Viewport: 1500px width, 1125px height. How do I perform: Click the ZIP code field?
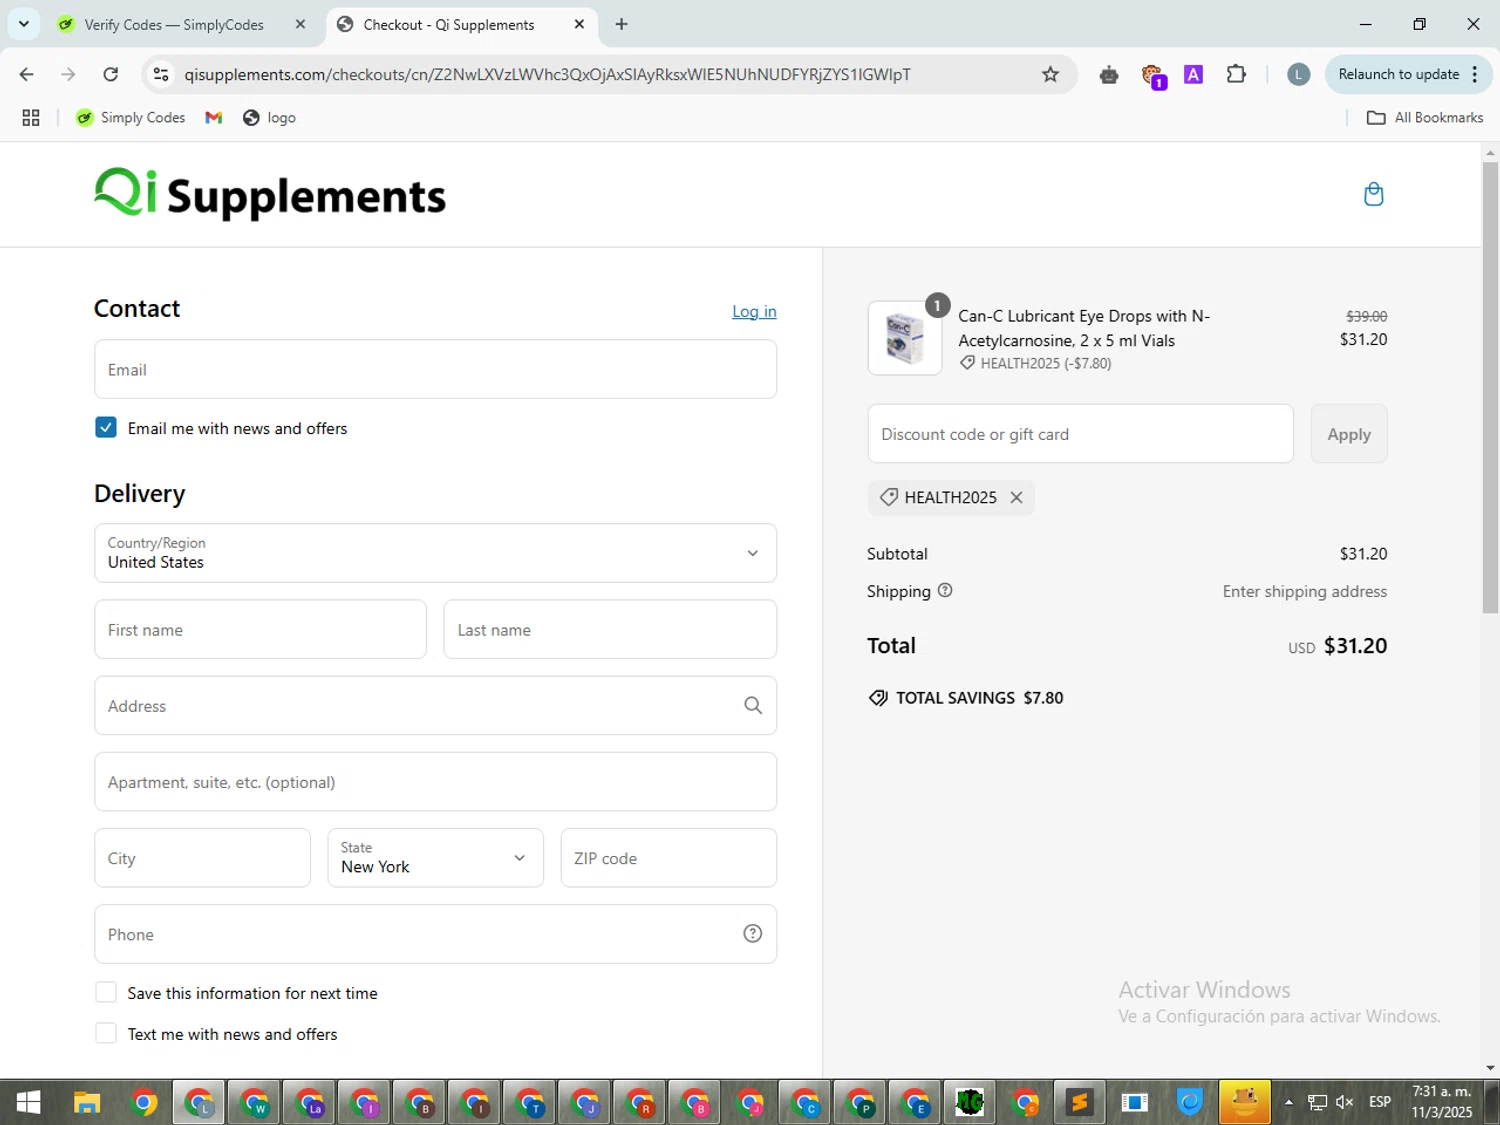click(x=668, y=858)
